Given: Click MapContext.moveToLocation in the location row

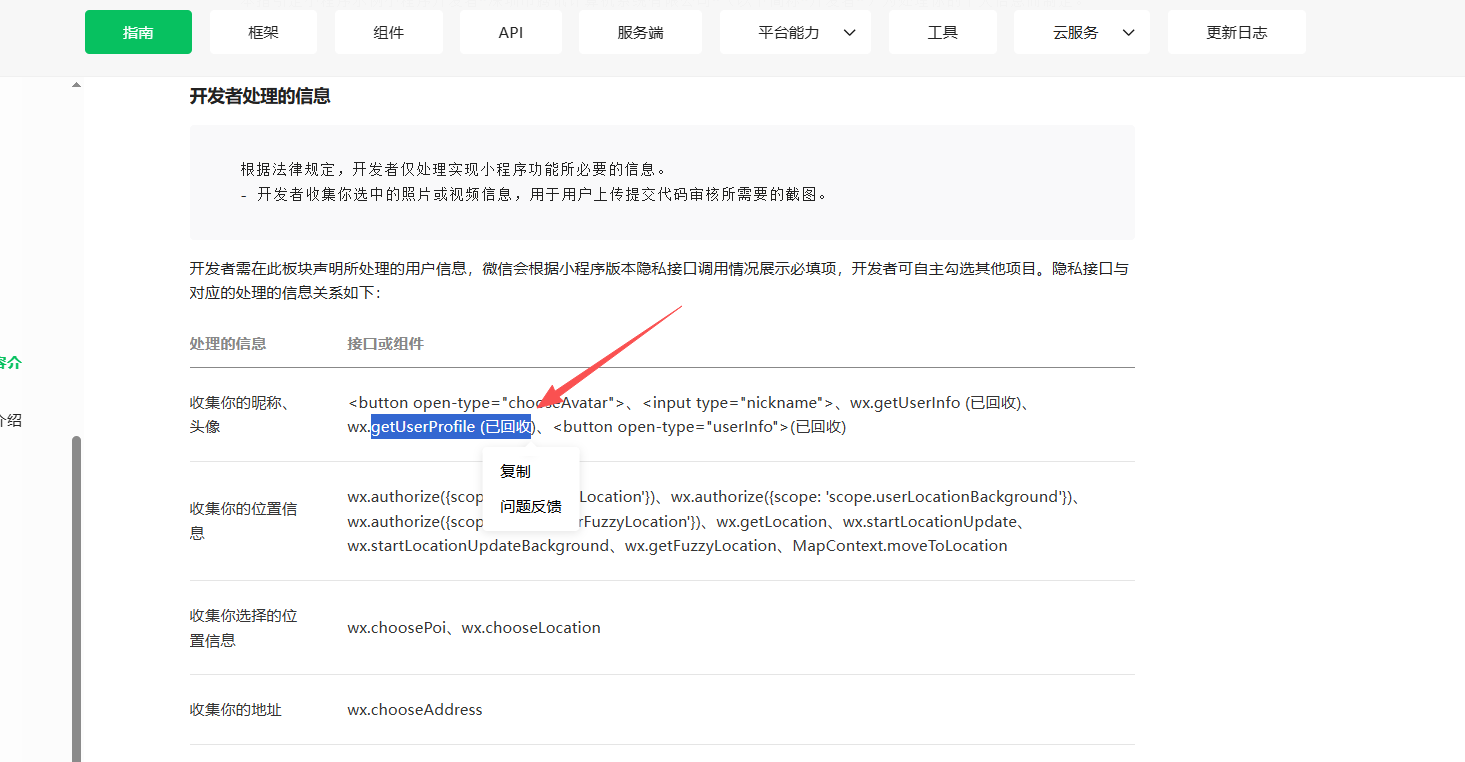Looking at the screenshot, I should coord(900,546).
